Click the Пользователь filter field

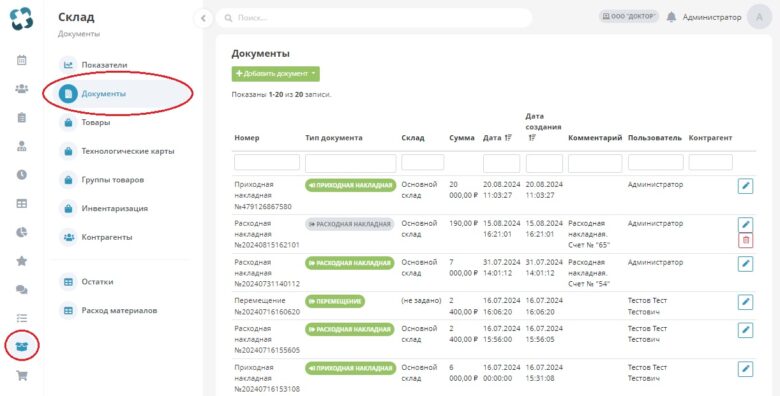coord(656,163)
